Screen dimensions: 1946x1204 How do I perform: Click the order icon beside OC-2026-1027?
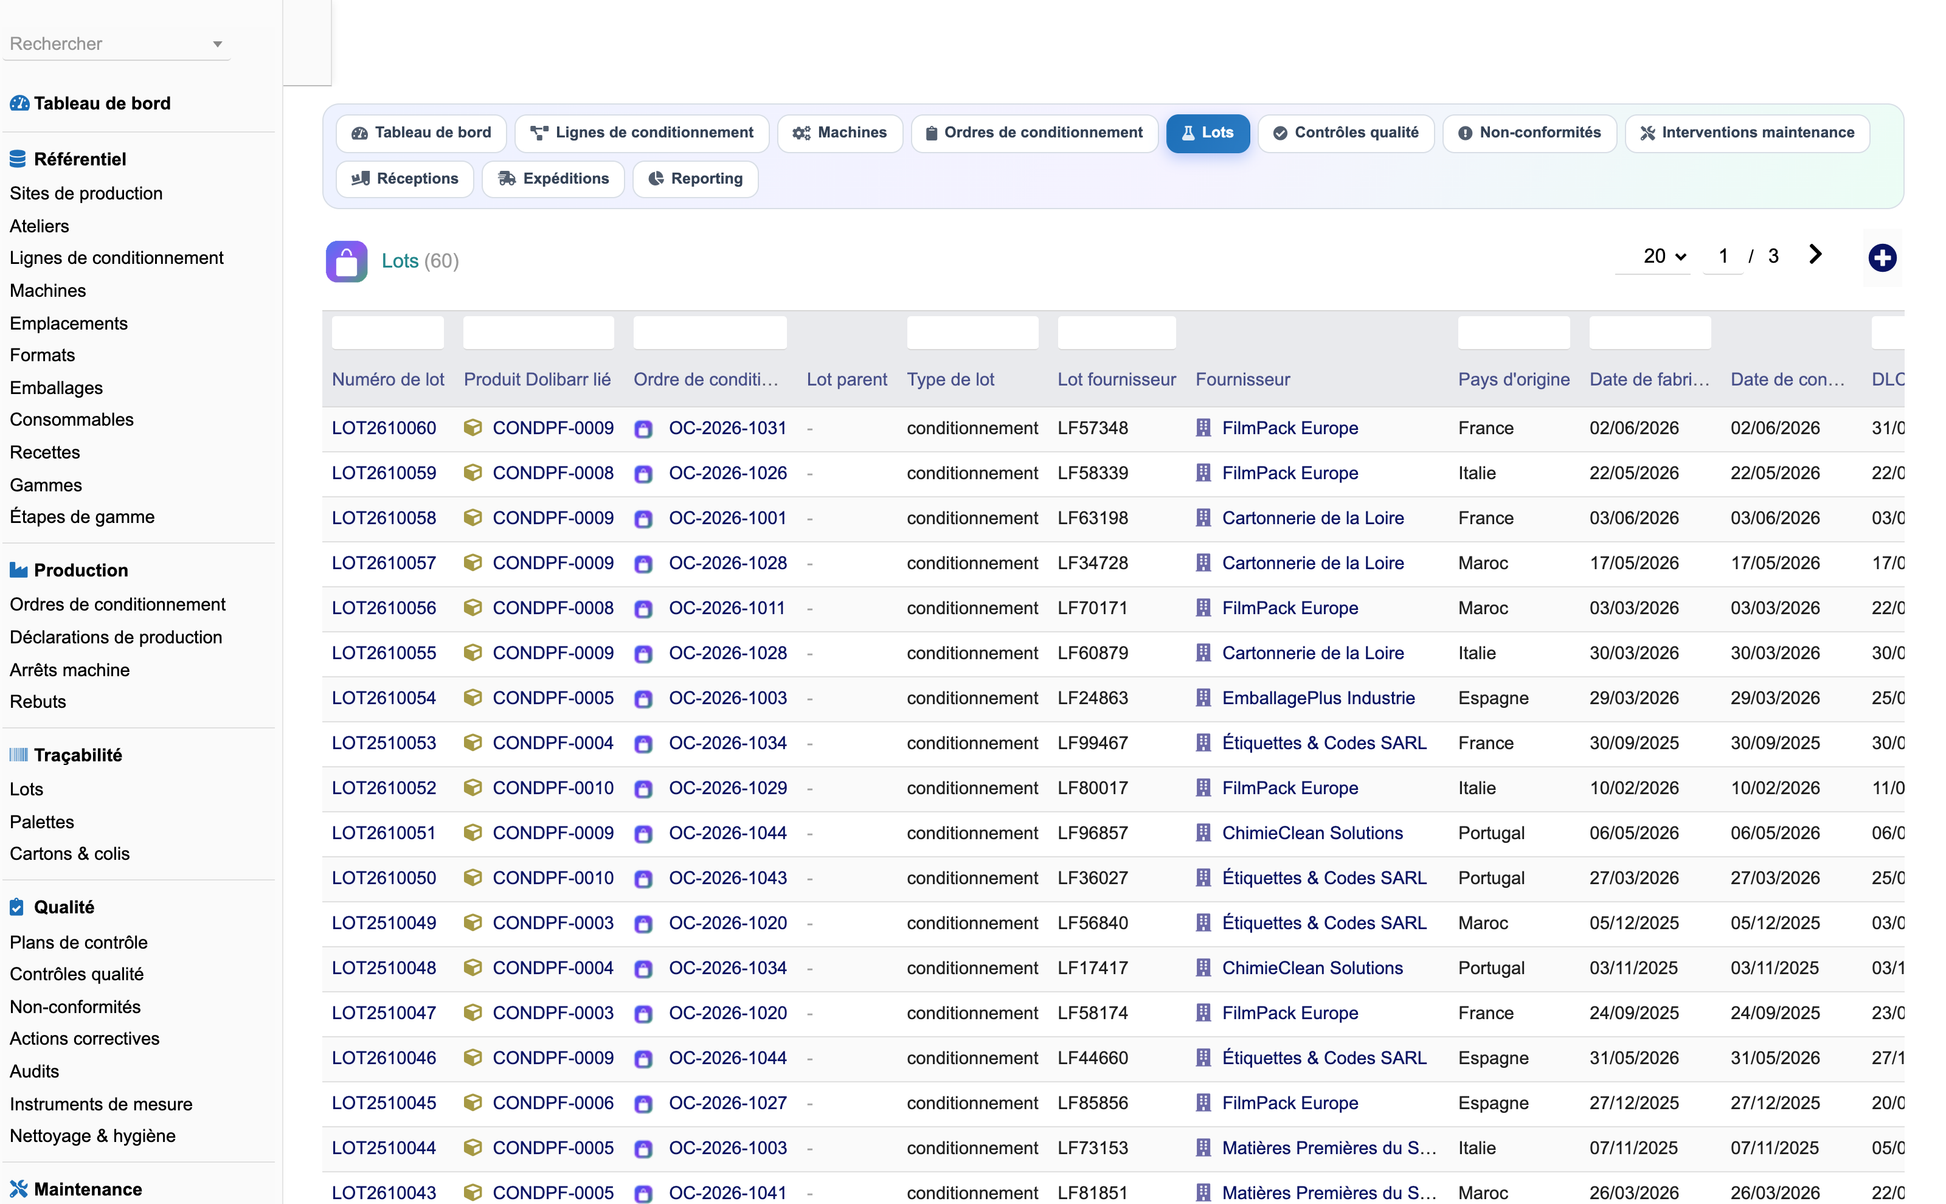point(644,1104)
